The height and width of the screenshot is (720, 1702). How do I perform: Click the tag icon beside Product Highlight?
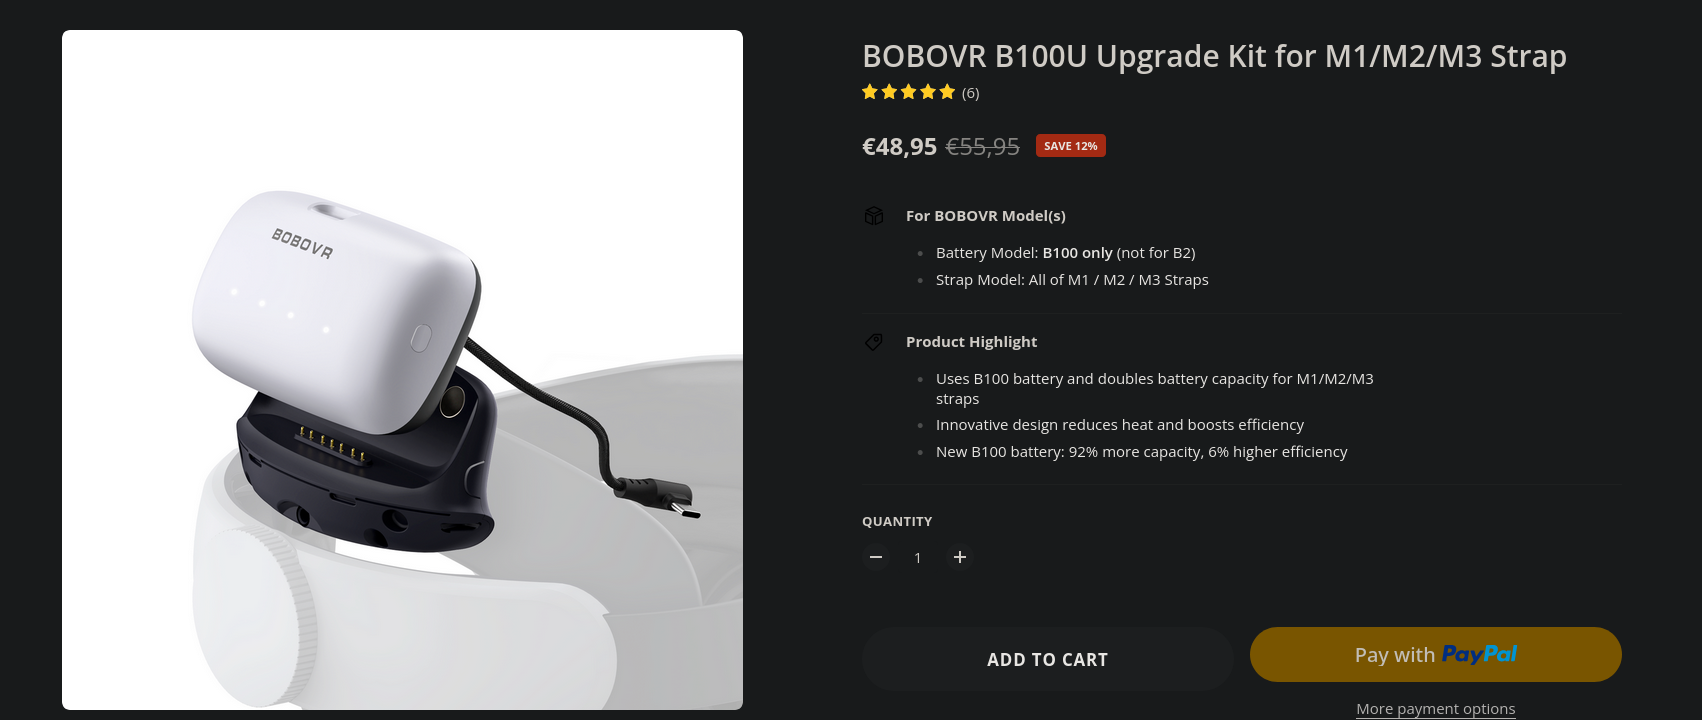pos(874,342)
